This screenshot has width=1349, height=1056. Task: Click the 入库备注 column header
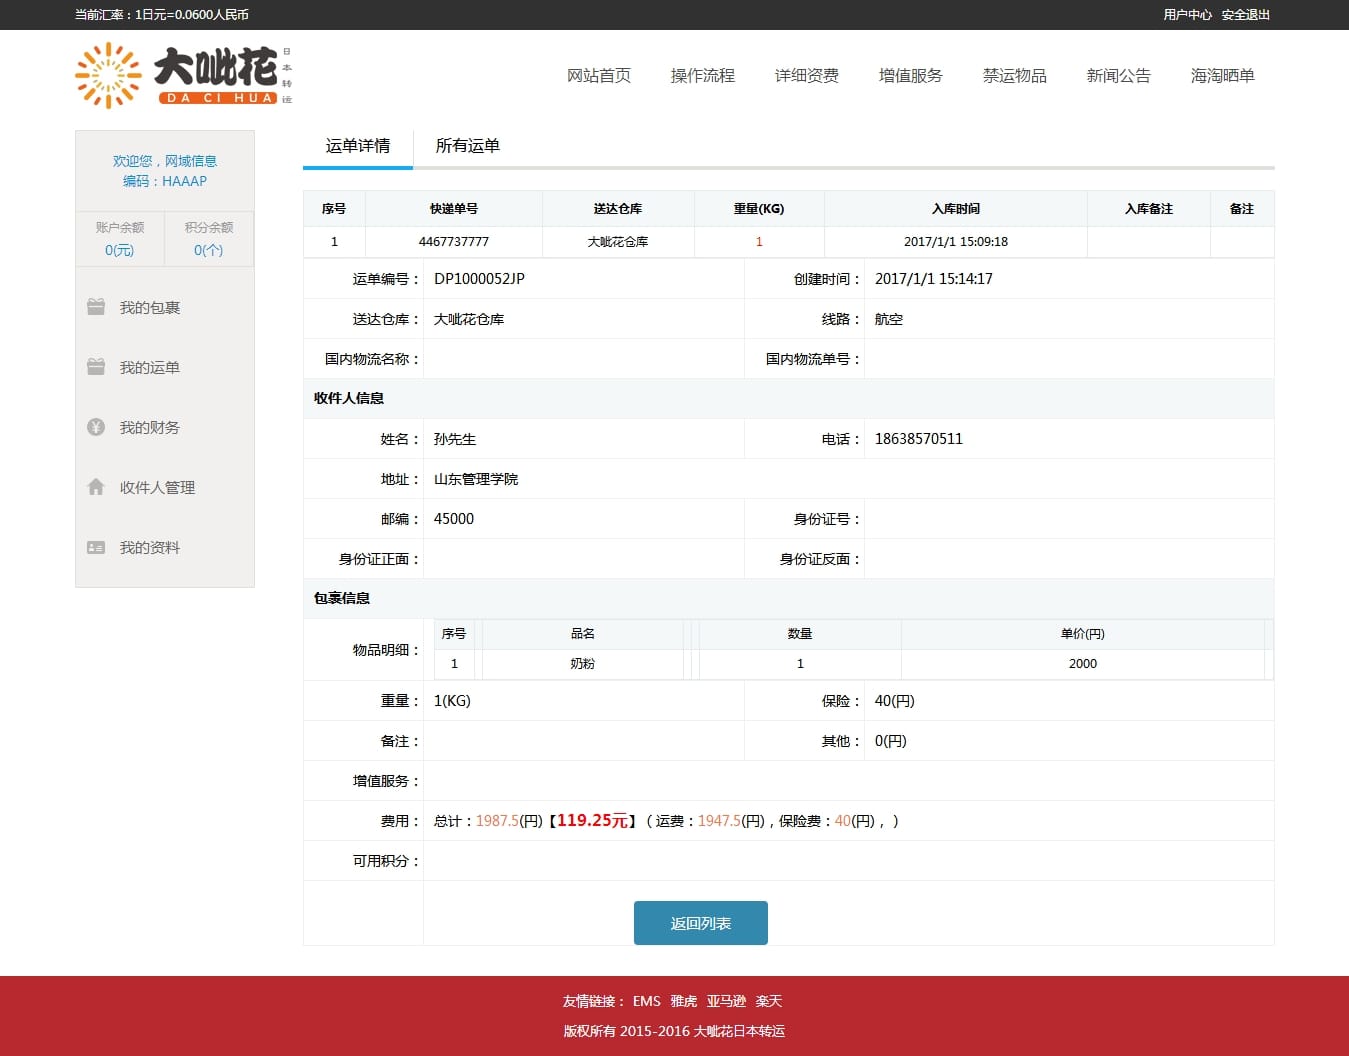[x=1149, y=209]
